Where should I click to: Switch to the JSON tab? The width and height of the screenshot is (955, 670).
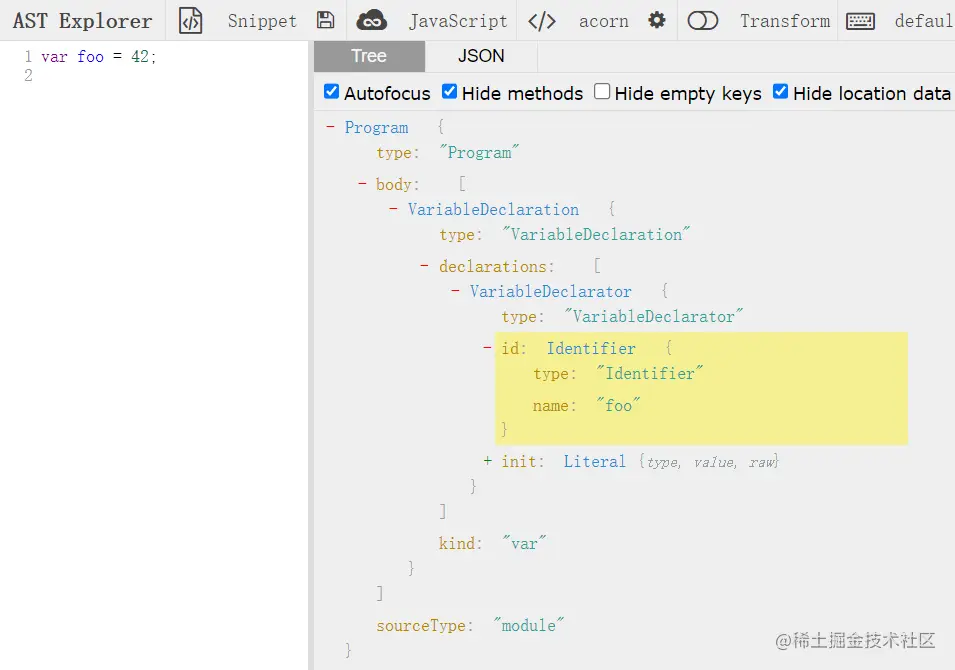pyautogui.click(x=481, y=56)
